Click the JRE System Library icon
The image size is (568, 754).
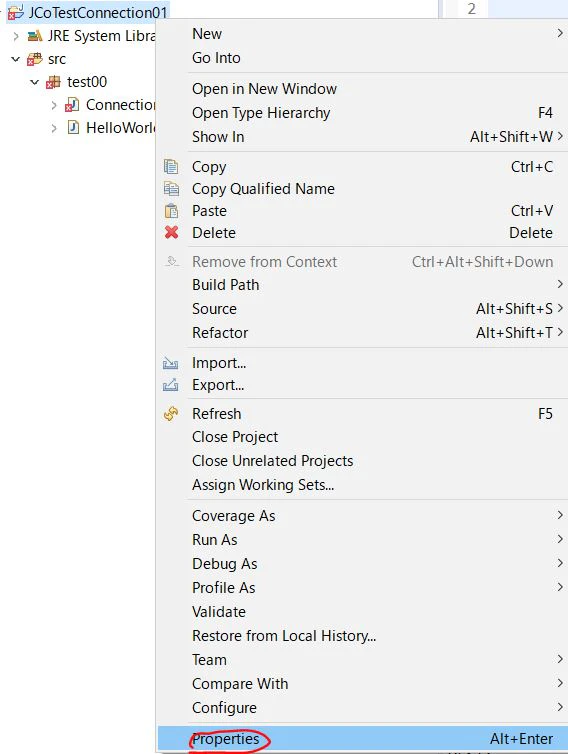point(35,36)
